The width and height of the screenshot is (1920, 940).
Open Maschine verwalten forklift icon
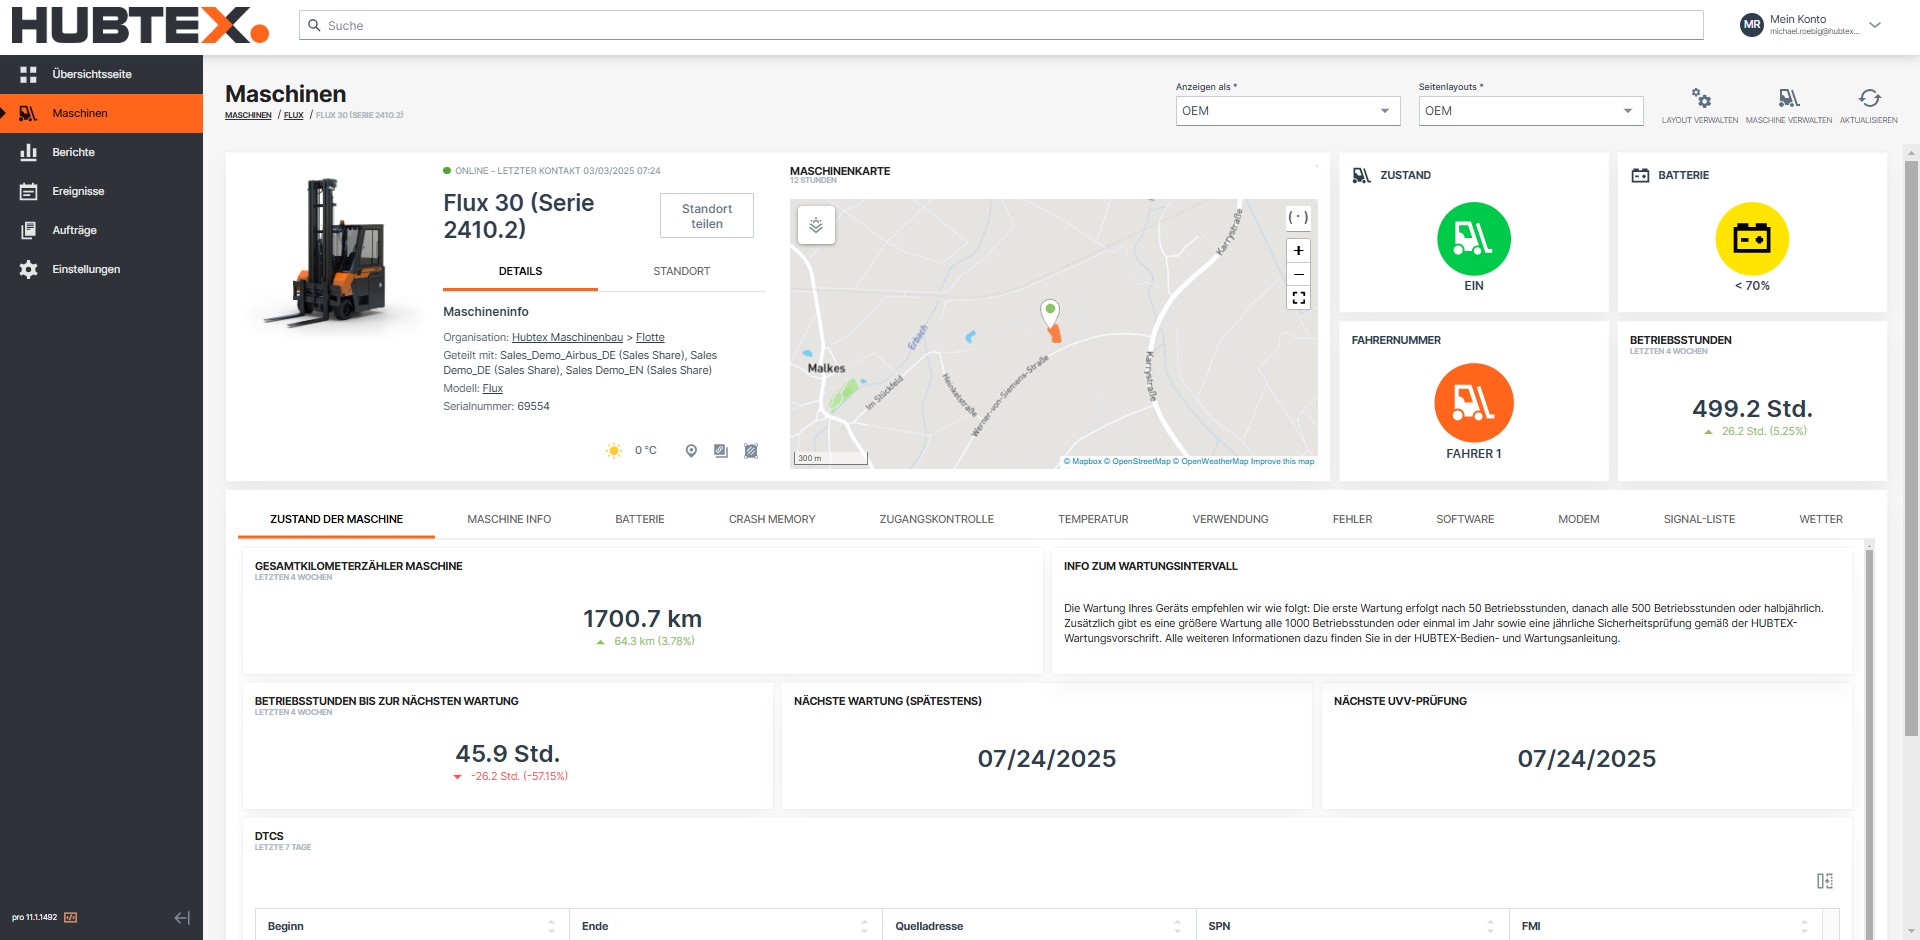point(1788,99)
